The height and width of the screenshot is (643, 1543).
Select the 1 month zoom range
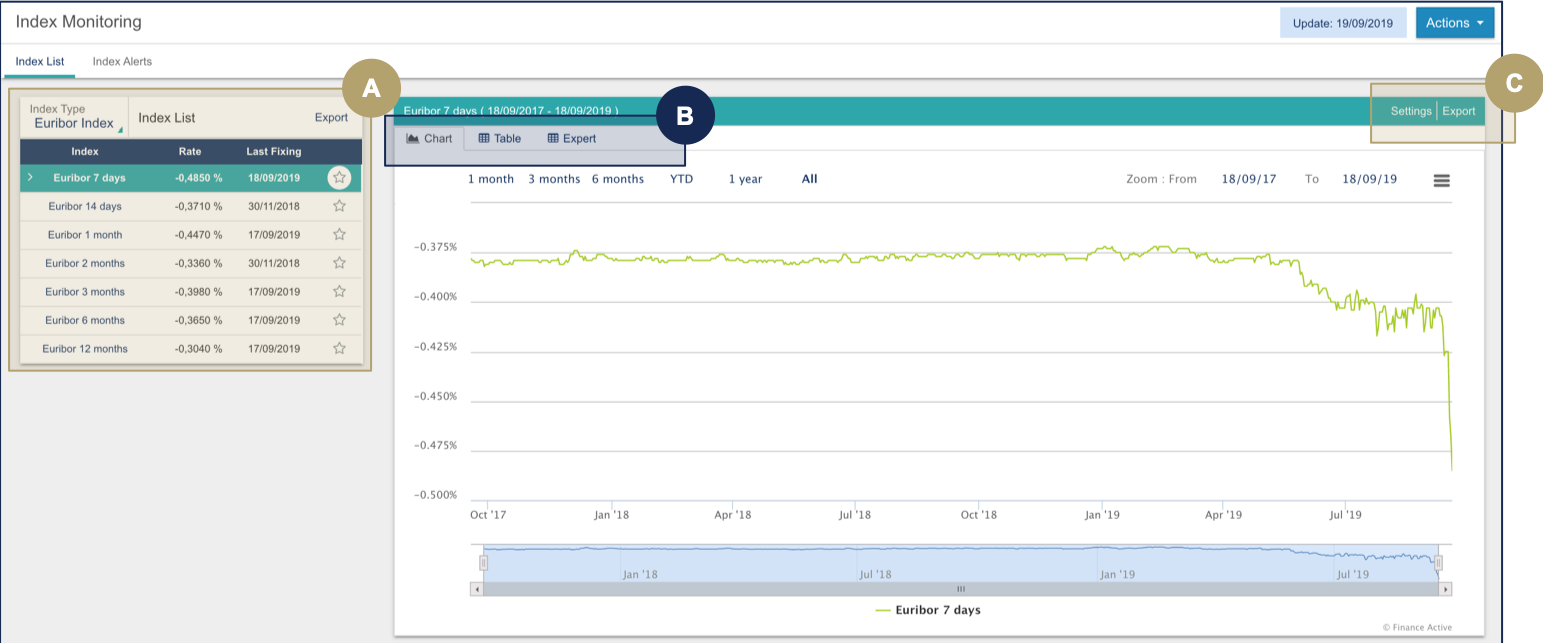[x=491, y=178]
